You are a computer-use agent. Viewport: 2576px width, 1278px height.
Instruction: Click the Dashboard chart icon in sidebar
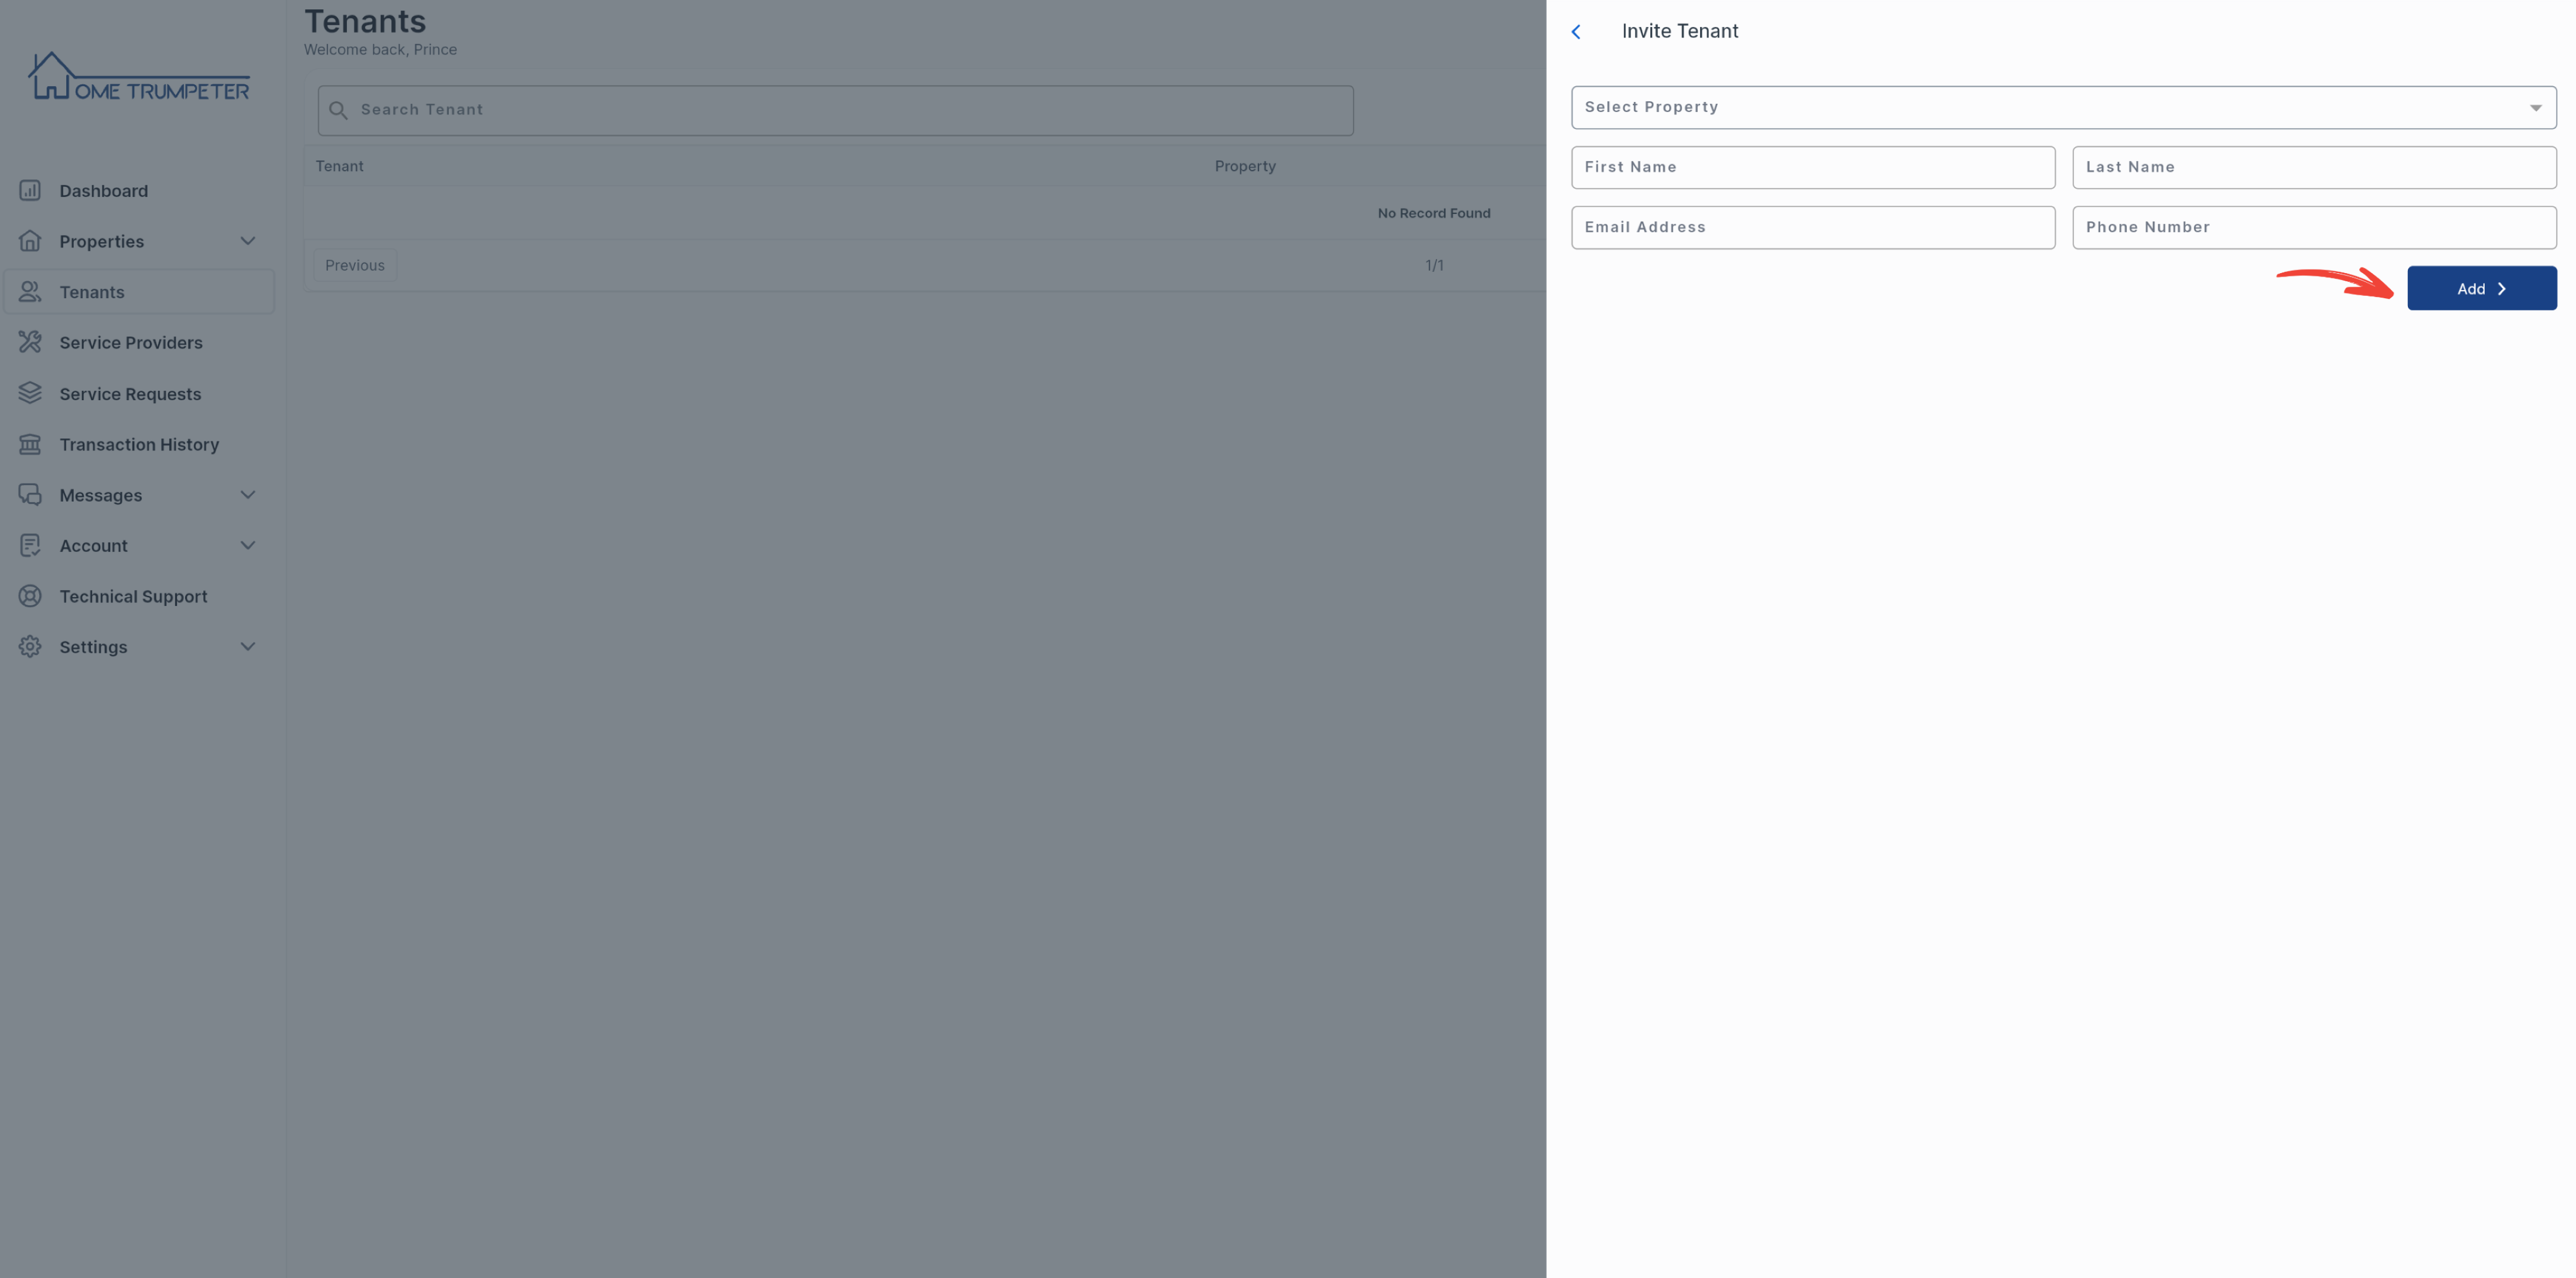point(30,190)
